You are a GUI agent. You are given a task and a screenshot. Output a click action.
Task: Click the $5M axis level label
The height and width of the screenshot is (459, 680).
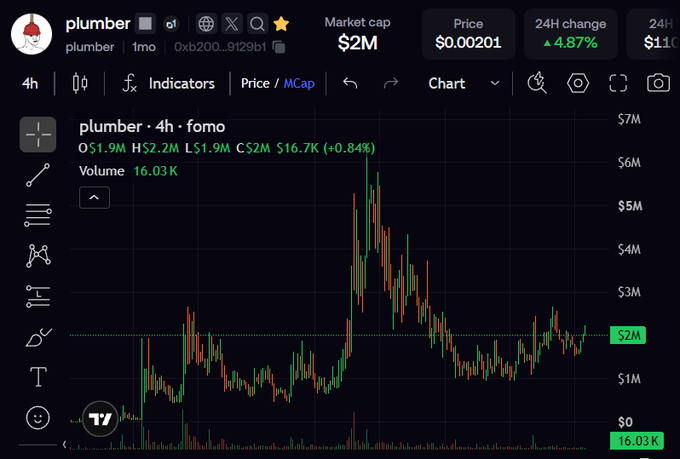point(630,206)
